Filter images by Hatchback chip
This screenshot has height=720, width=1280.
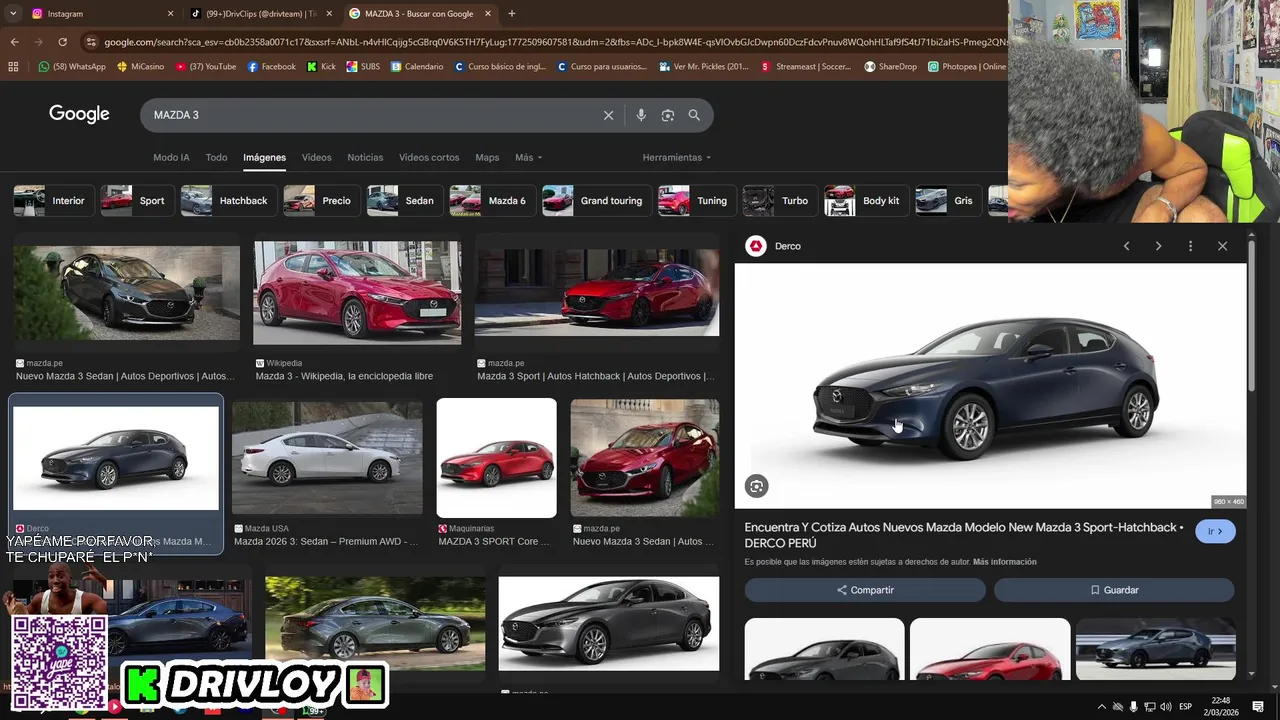(227, 201)
